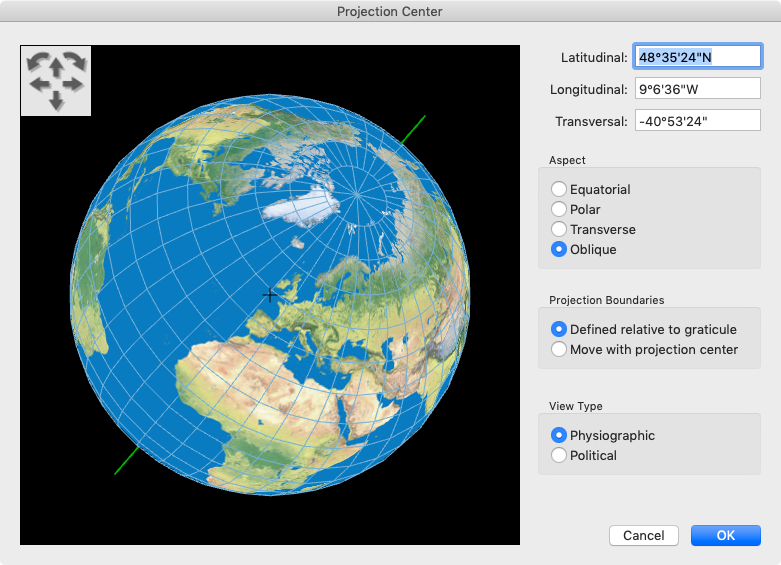Choose the Polar aspect
Viewport: 781px width, 565px height.
(x=559, y=210)
